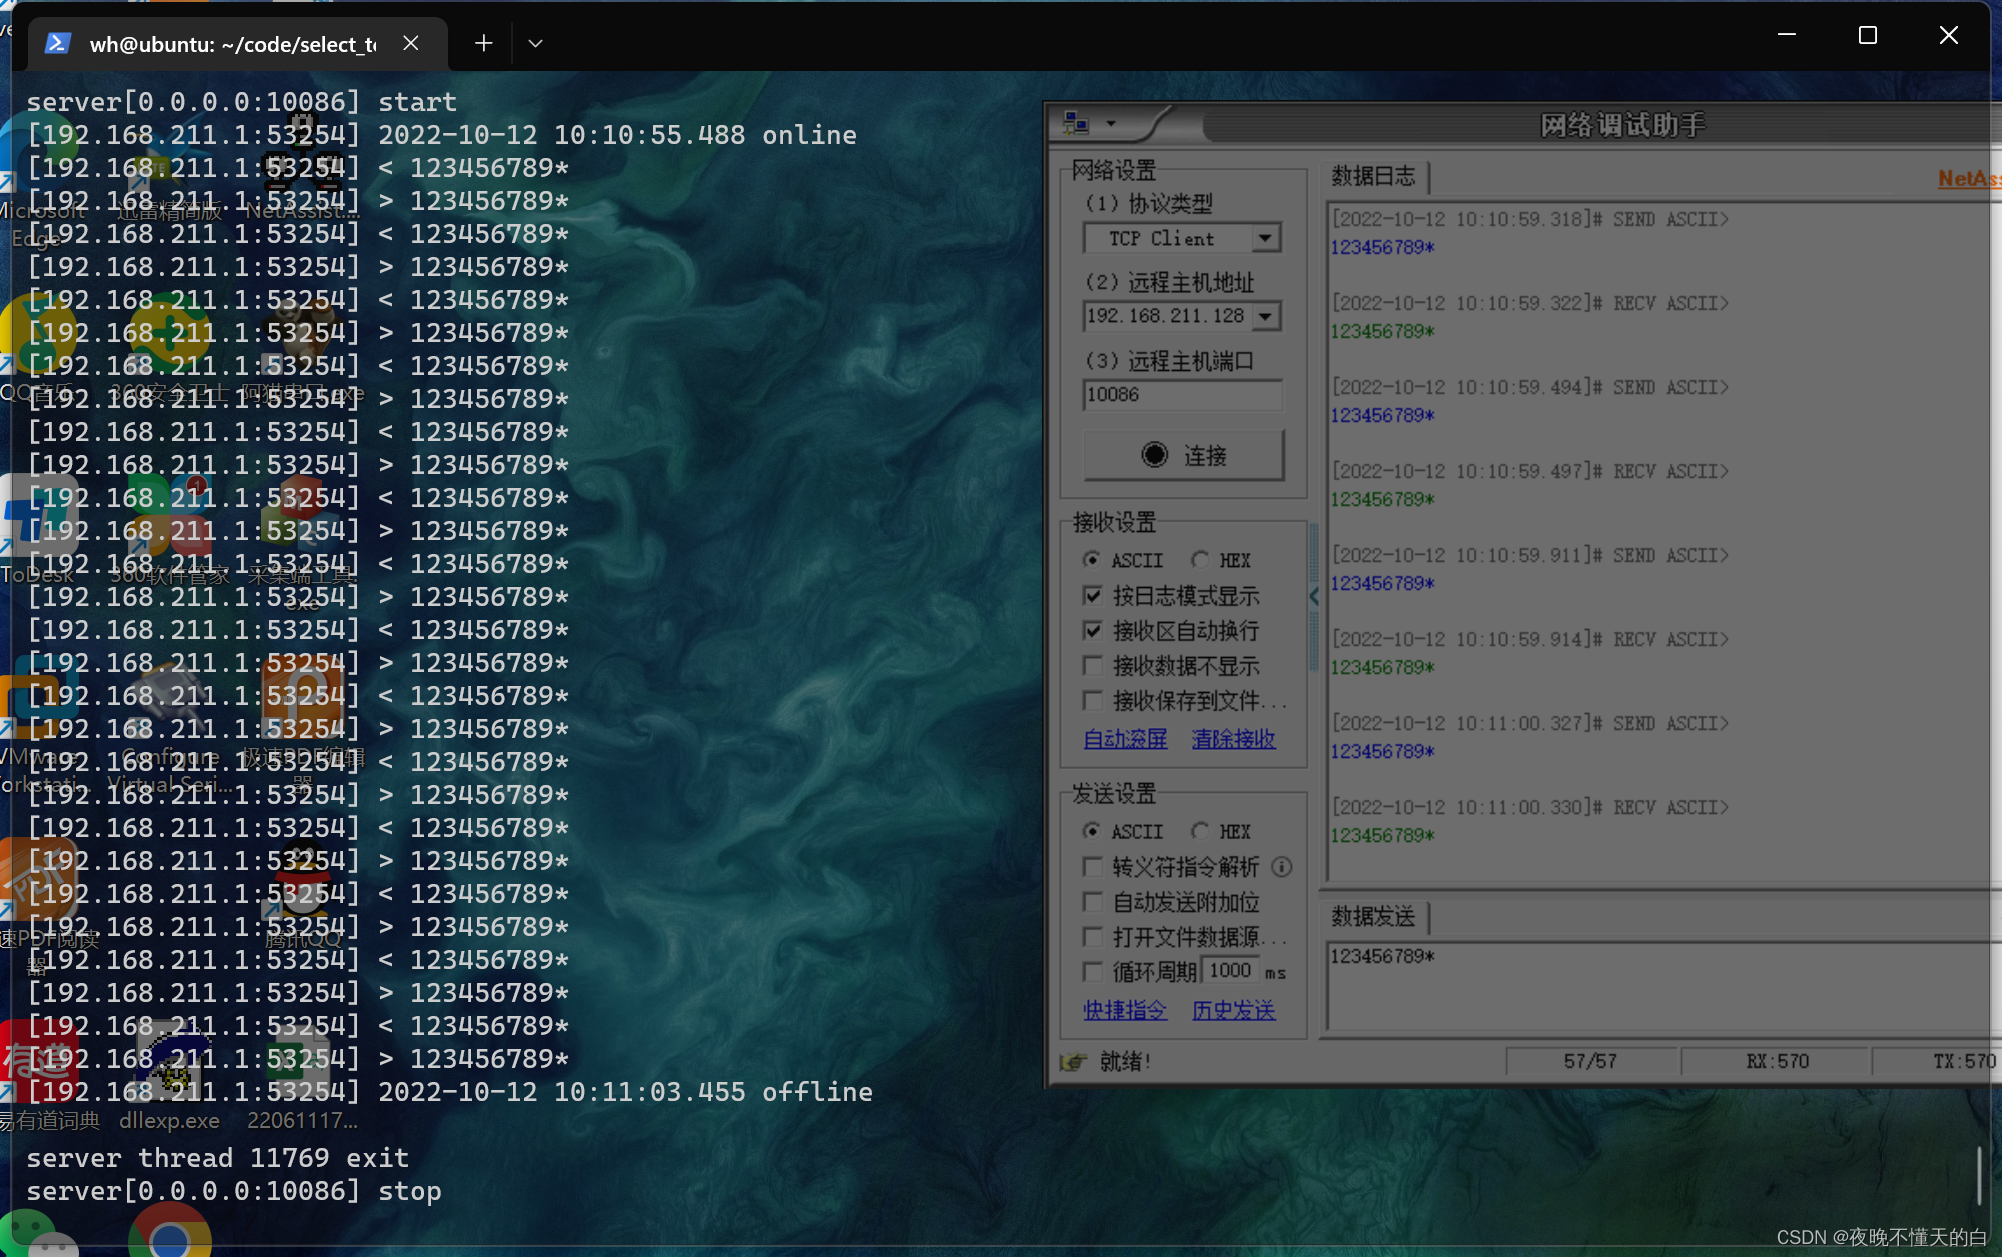The width and height of the screenshot is (2002, 1257).
Task: Click the 清除接收 link
Action: click(1233, 739)
